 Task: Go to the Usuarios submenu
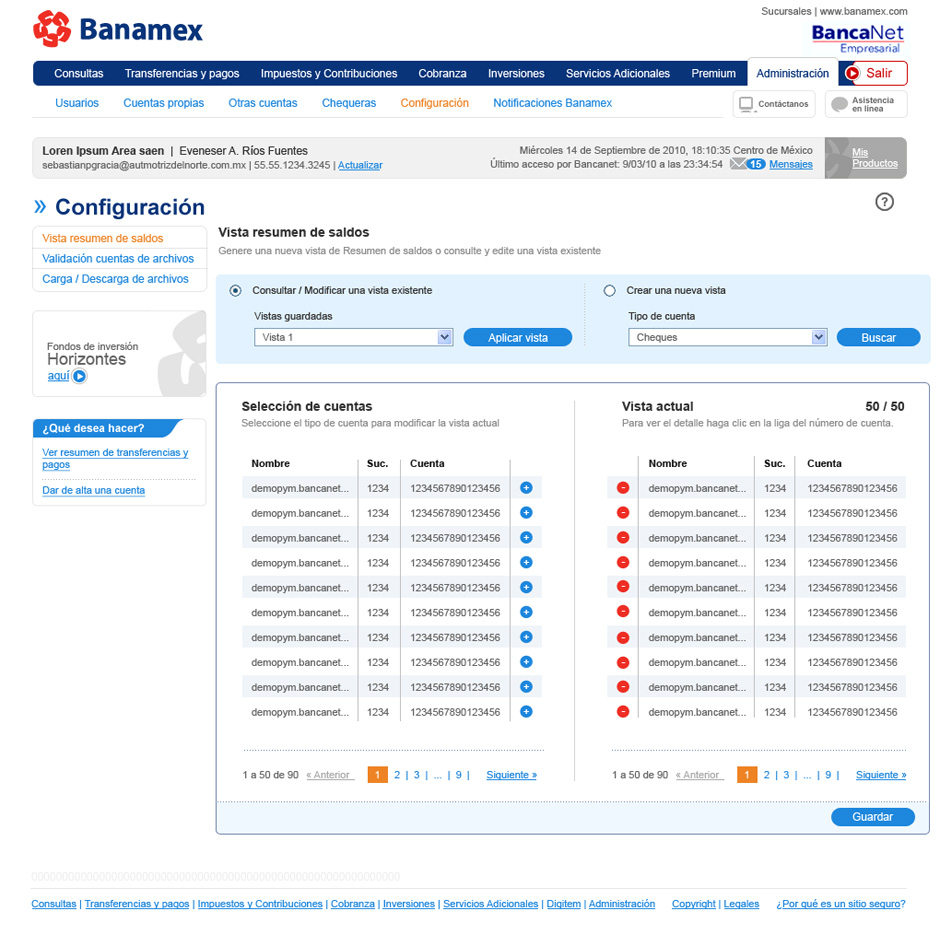[x=77, y=103]
